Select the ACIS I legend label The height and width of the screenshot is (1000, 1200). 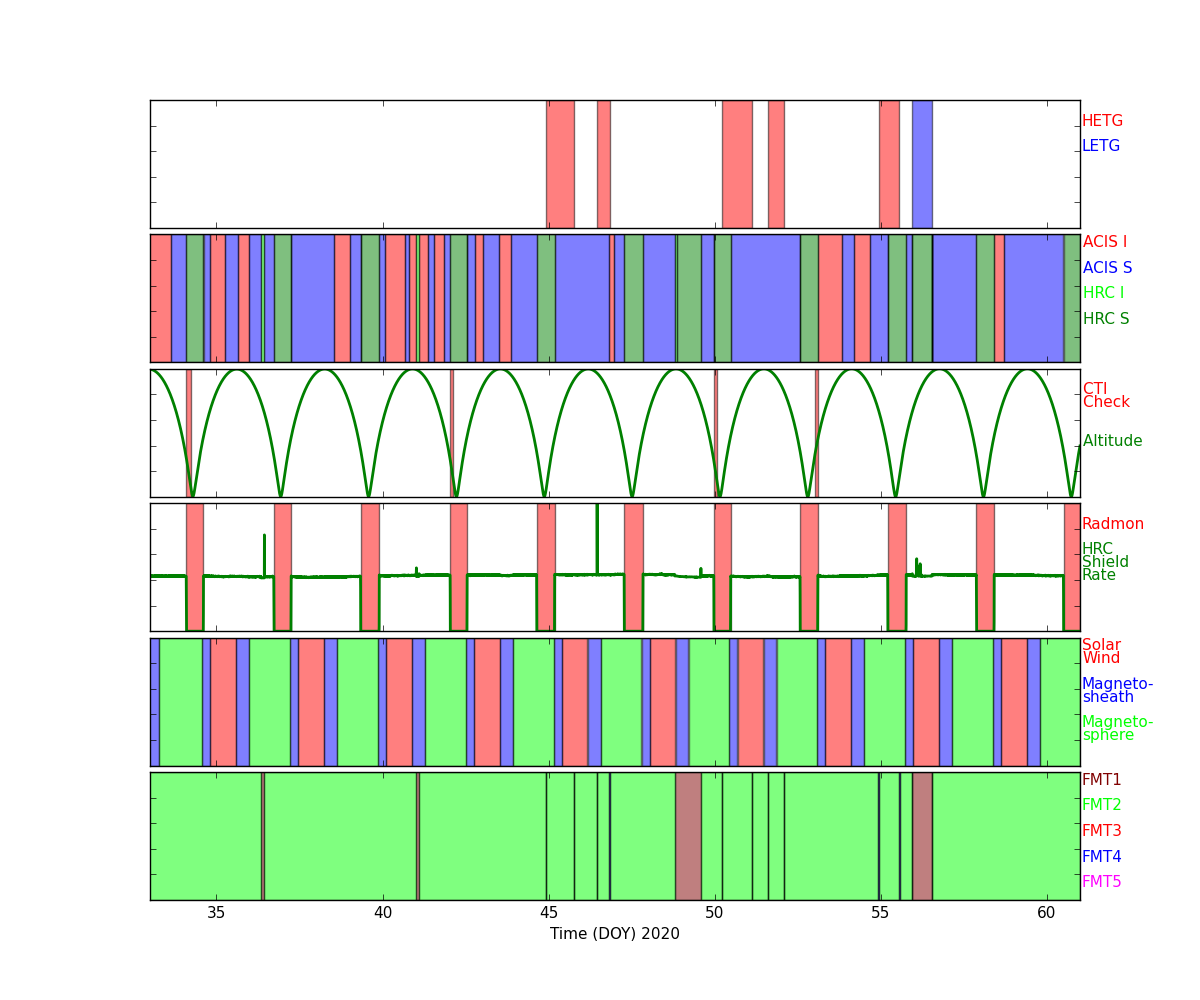[x=1104, y=242]
